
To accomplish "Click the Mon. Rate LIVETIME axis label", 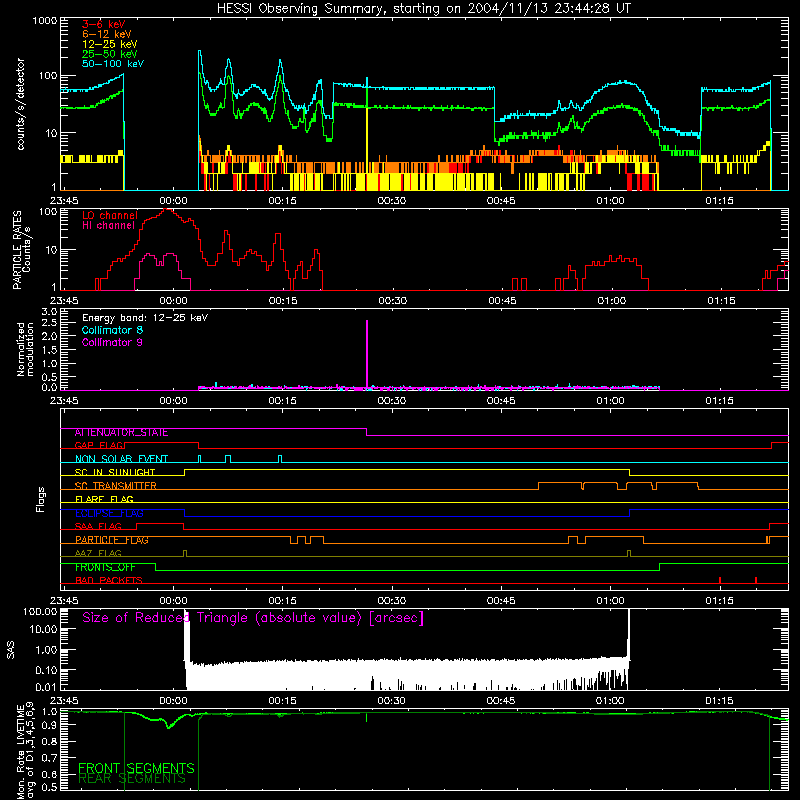I will tap(25, 751).
